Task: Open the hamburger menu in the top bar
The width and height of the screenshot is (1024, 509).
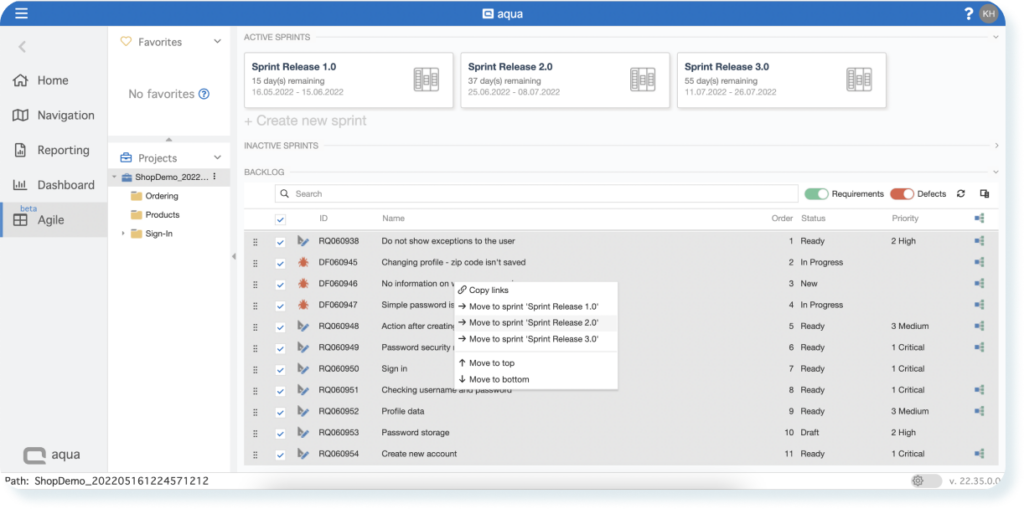Action: 22,14
